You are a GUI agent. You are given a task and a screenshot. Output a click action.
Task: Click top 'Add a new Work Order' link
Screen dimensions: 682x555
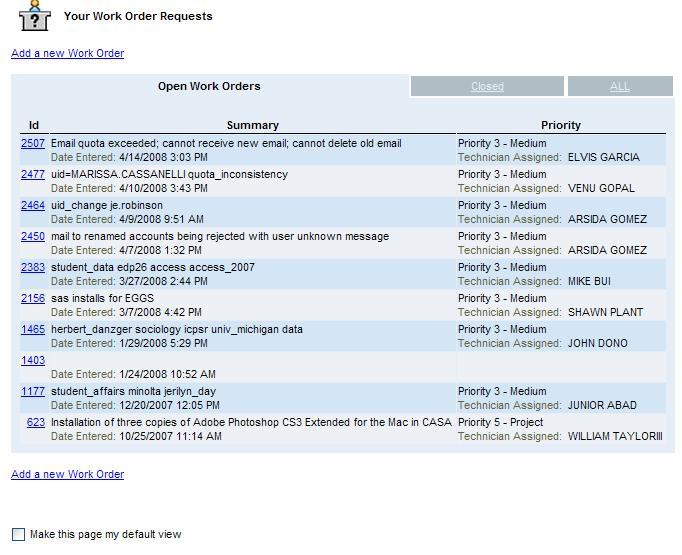pos(67,53)
